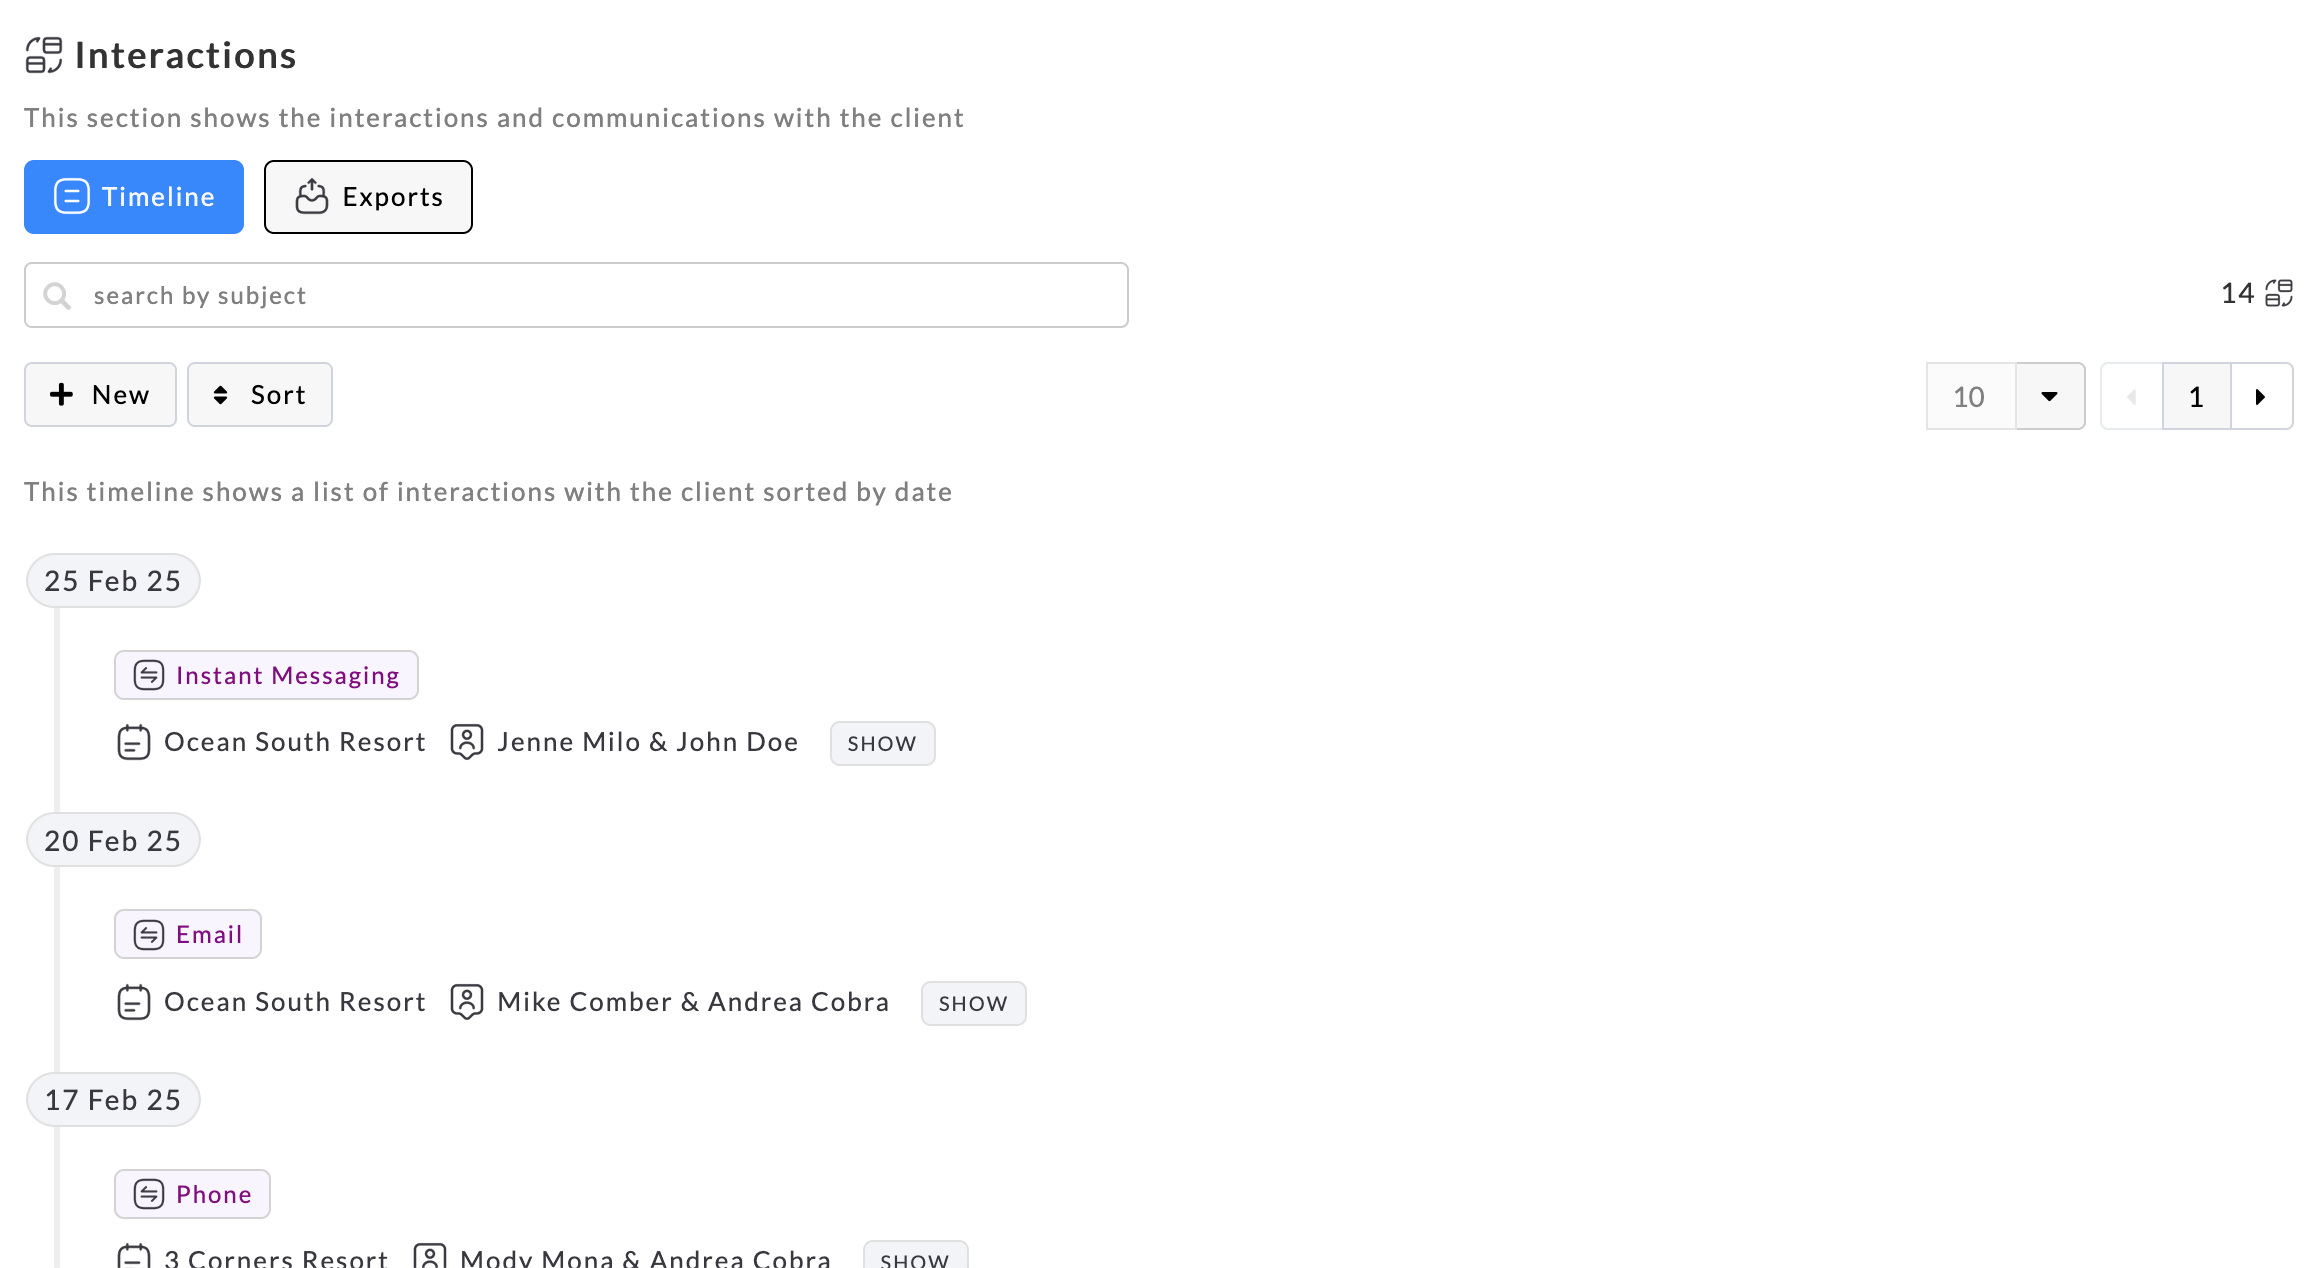This screenshot has height=1268, width=2319.
Task: Click the Phone interaction type icon
Action: 149,1195
